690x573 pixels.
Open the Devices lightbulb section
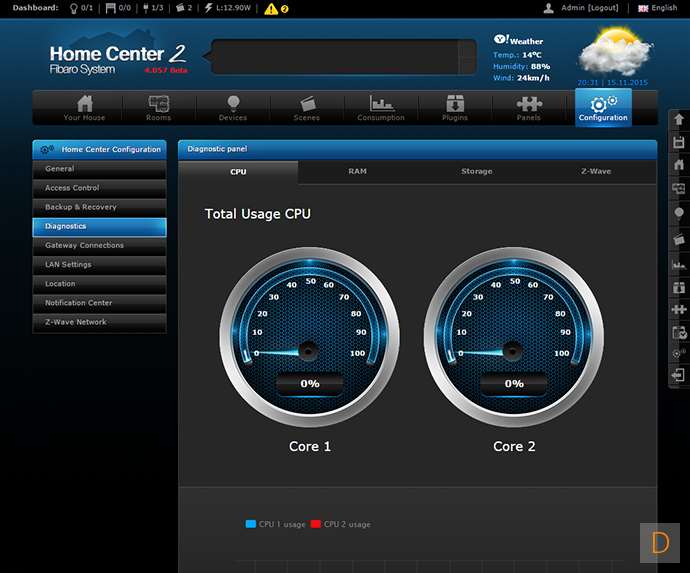click(x=233, y=108)
